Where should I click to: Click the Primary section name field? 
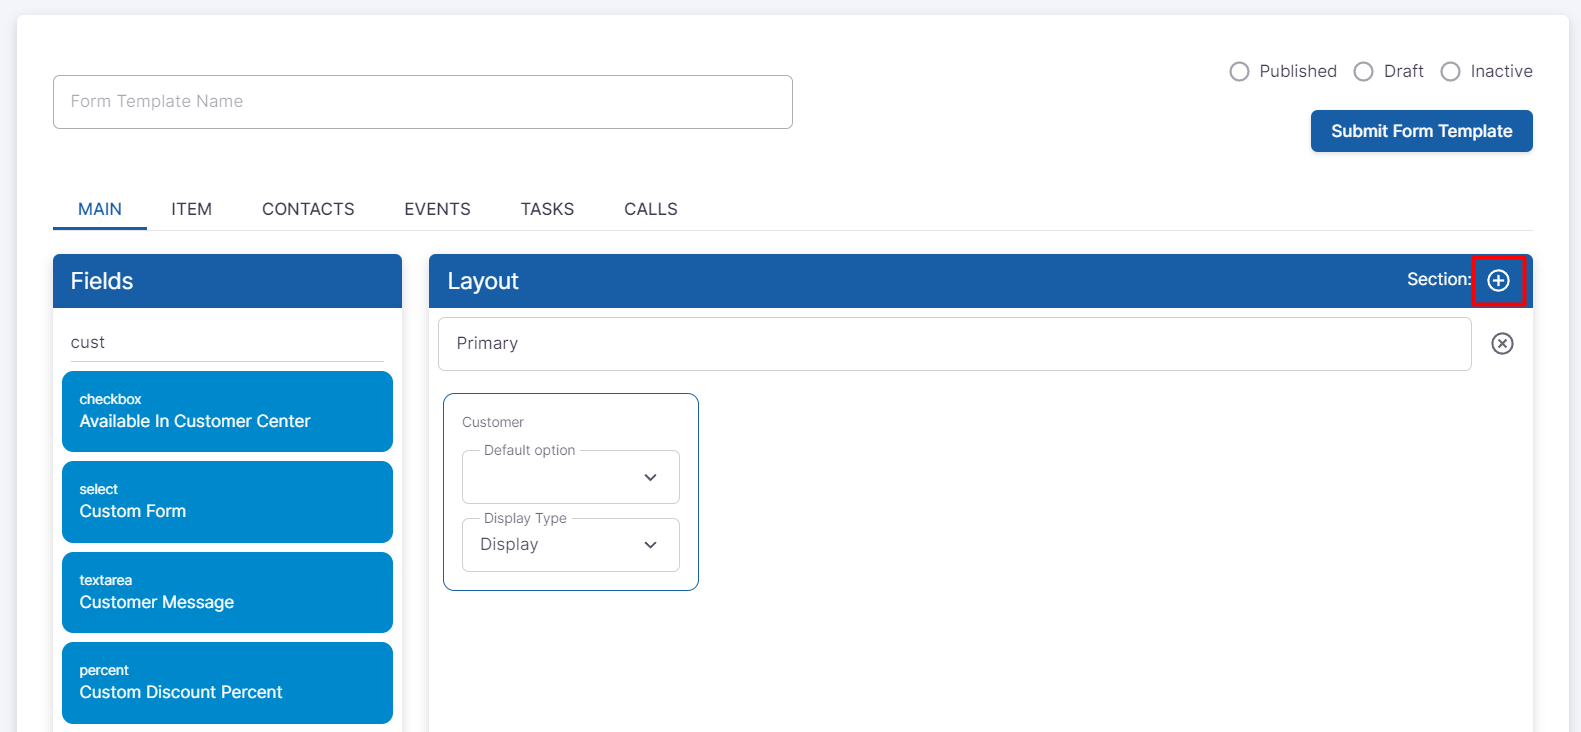point(954,344)
